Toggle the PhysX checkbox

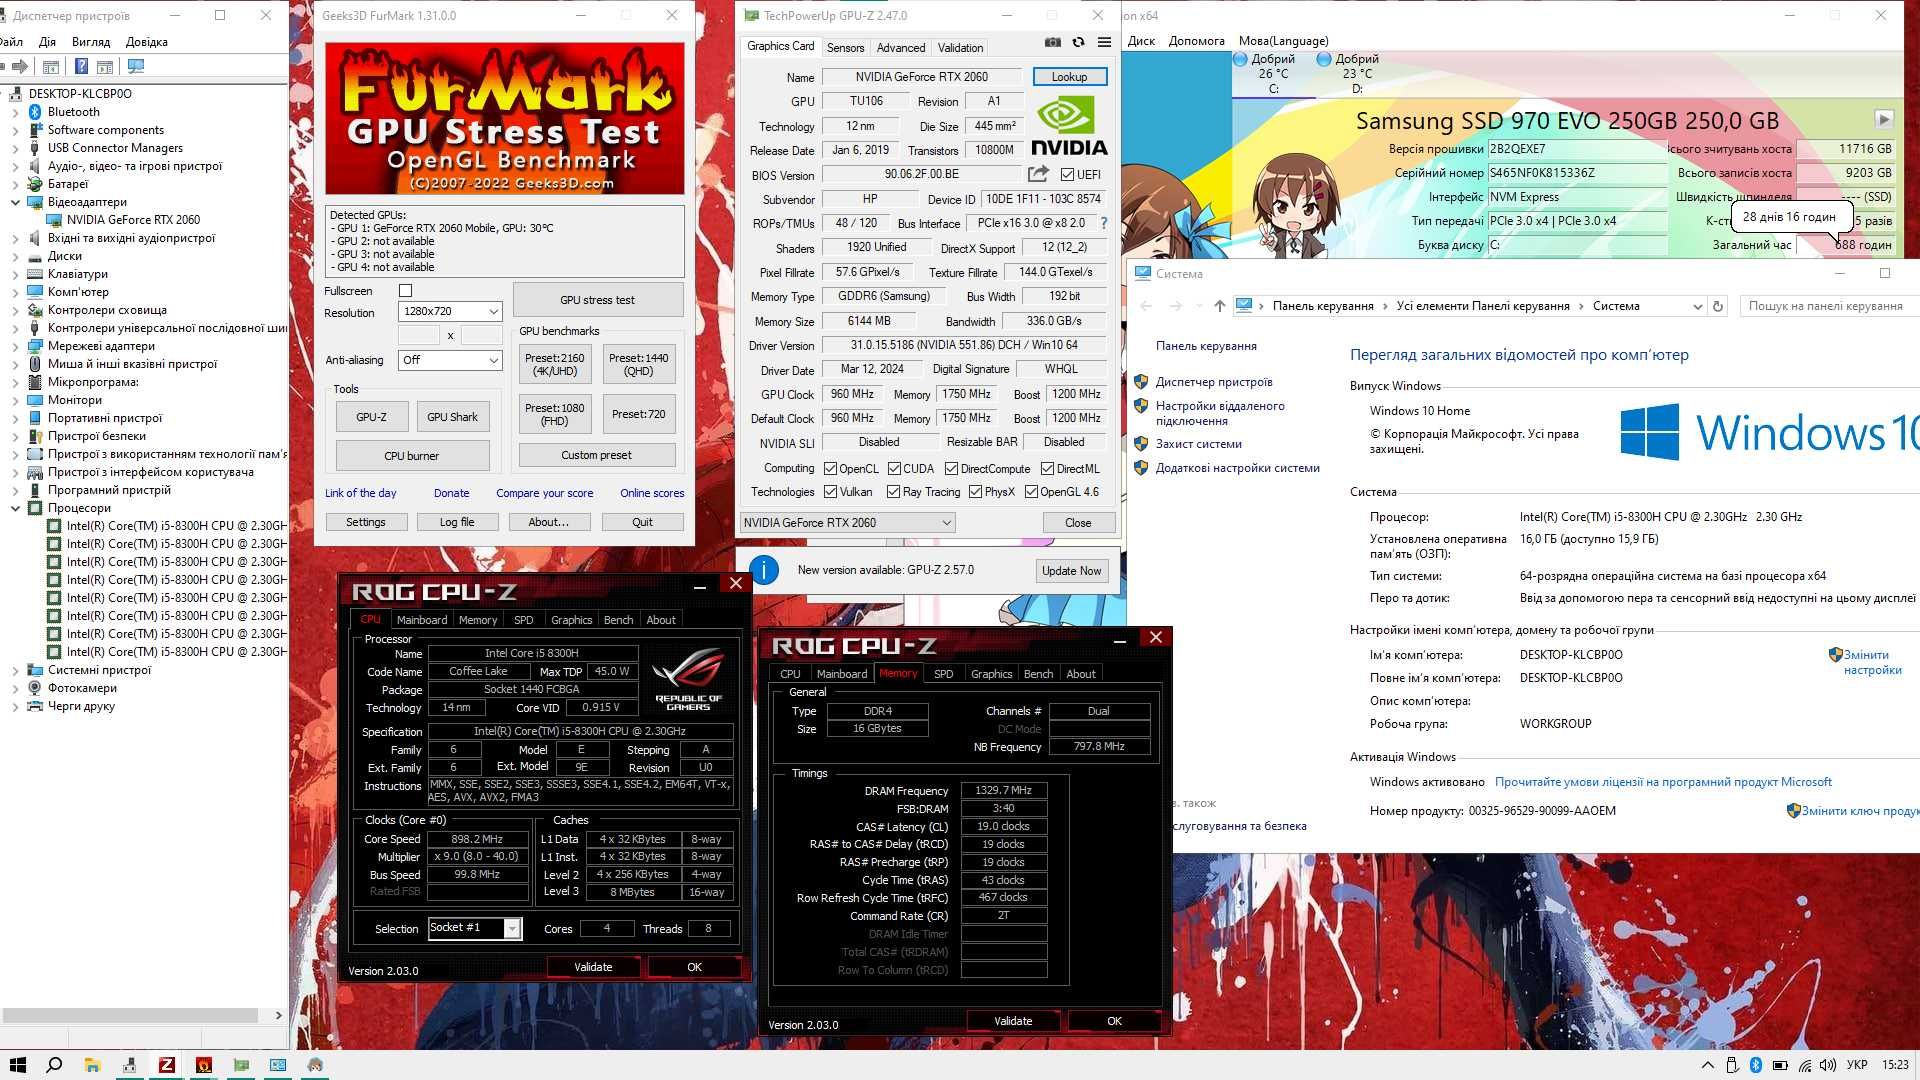(975, 492)
